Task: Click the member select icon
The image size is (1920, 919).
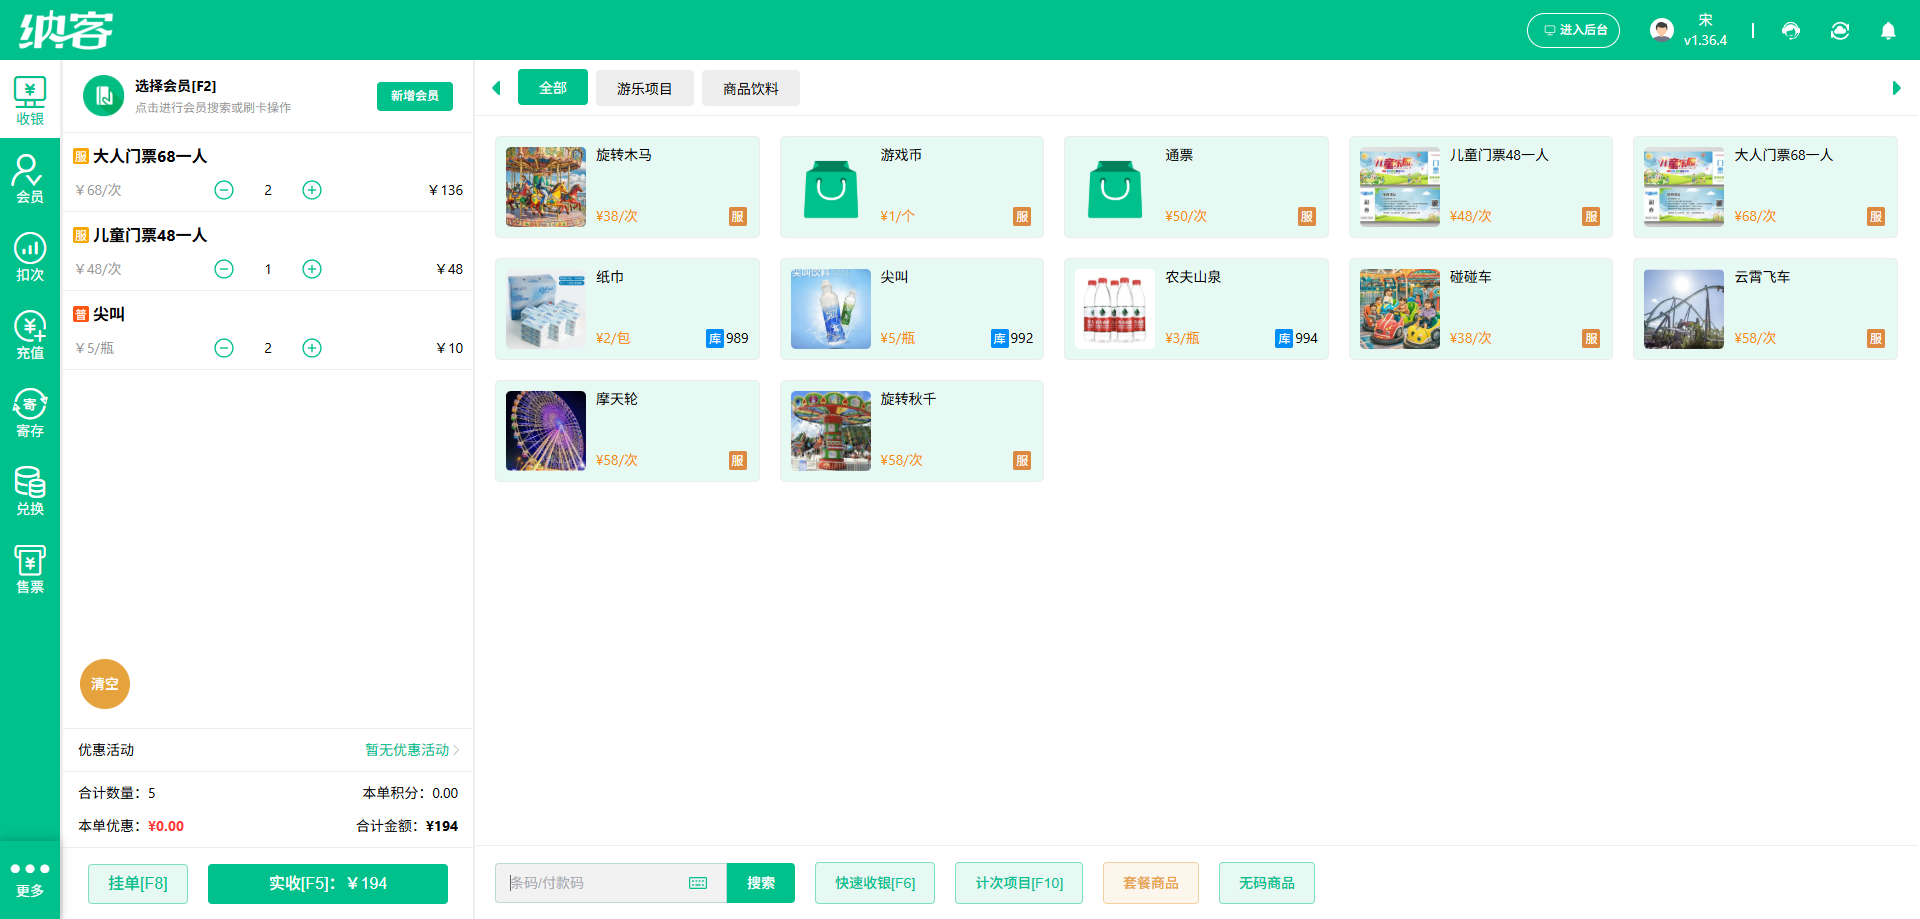Action: click(103, 96)
